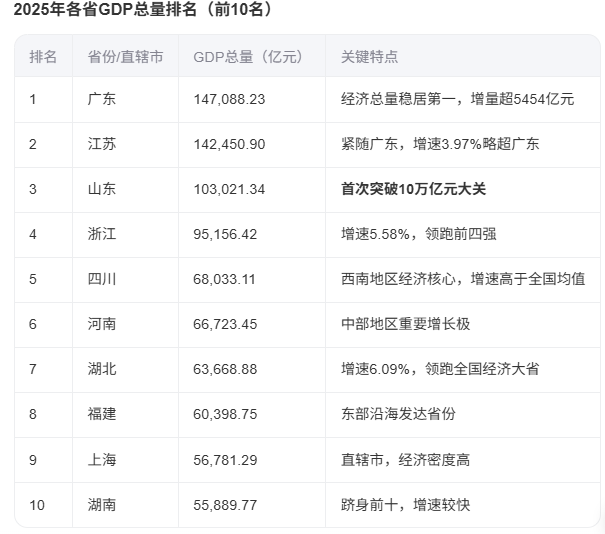Screen dimensions: 605x534
Task: Select the GDP value 55,889.77
Action: [x=225, y=504]
